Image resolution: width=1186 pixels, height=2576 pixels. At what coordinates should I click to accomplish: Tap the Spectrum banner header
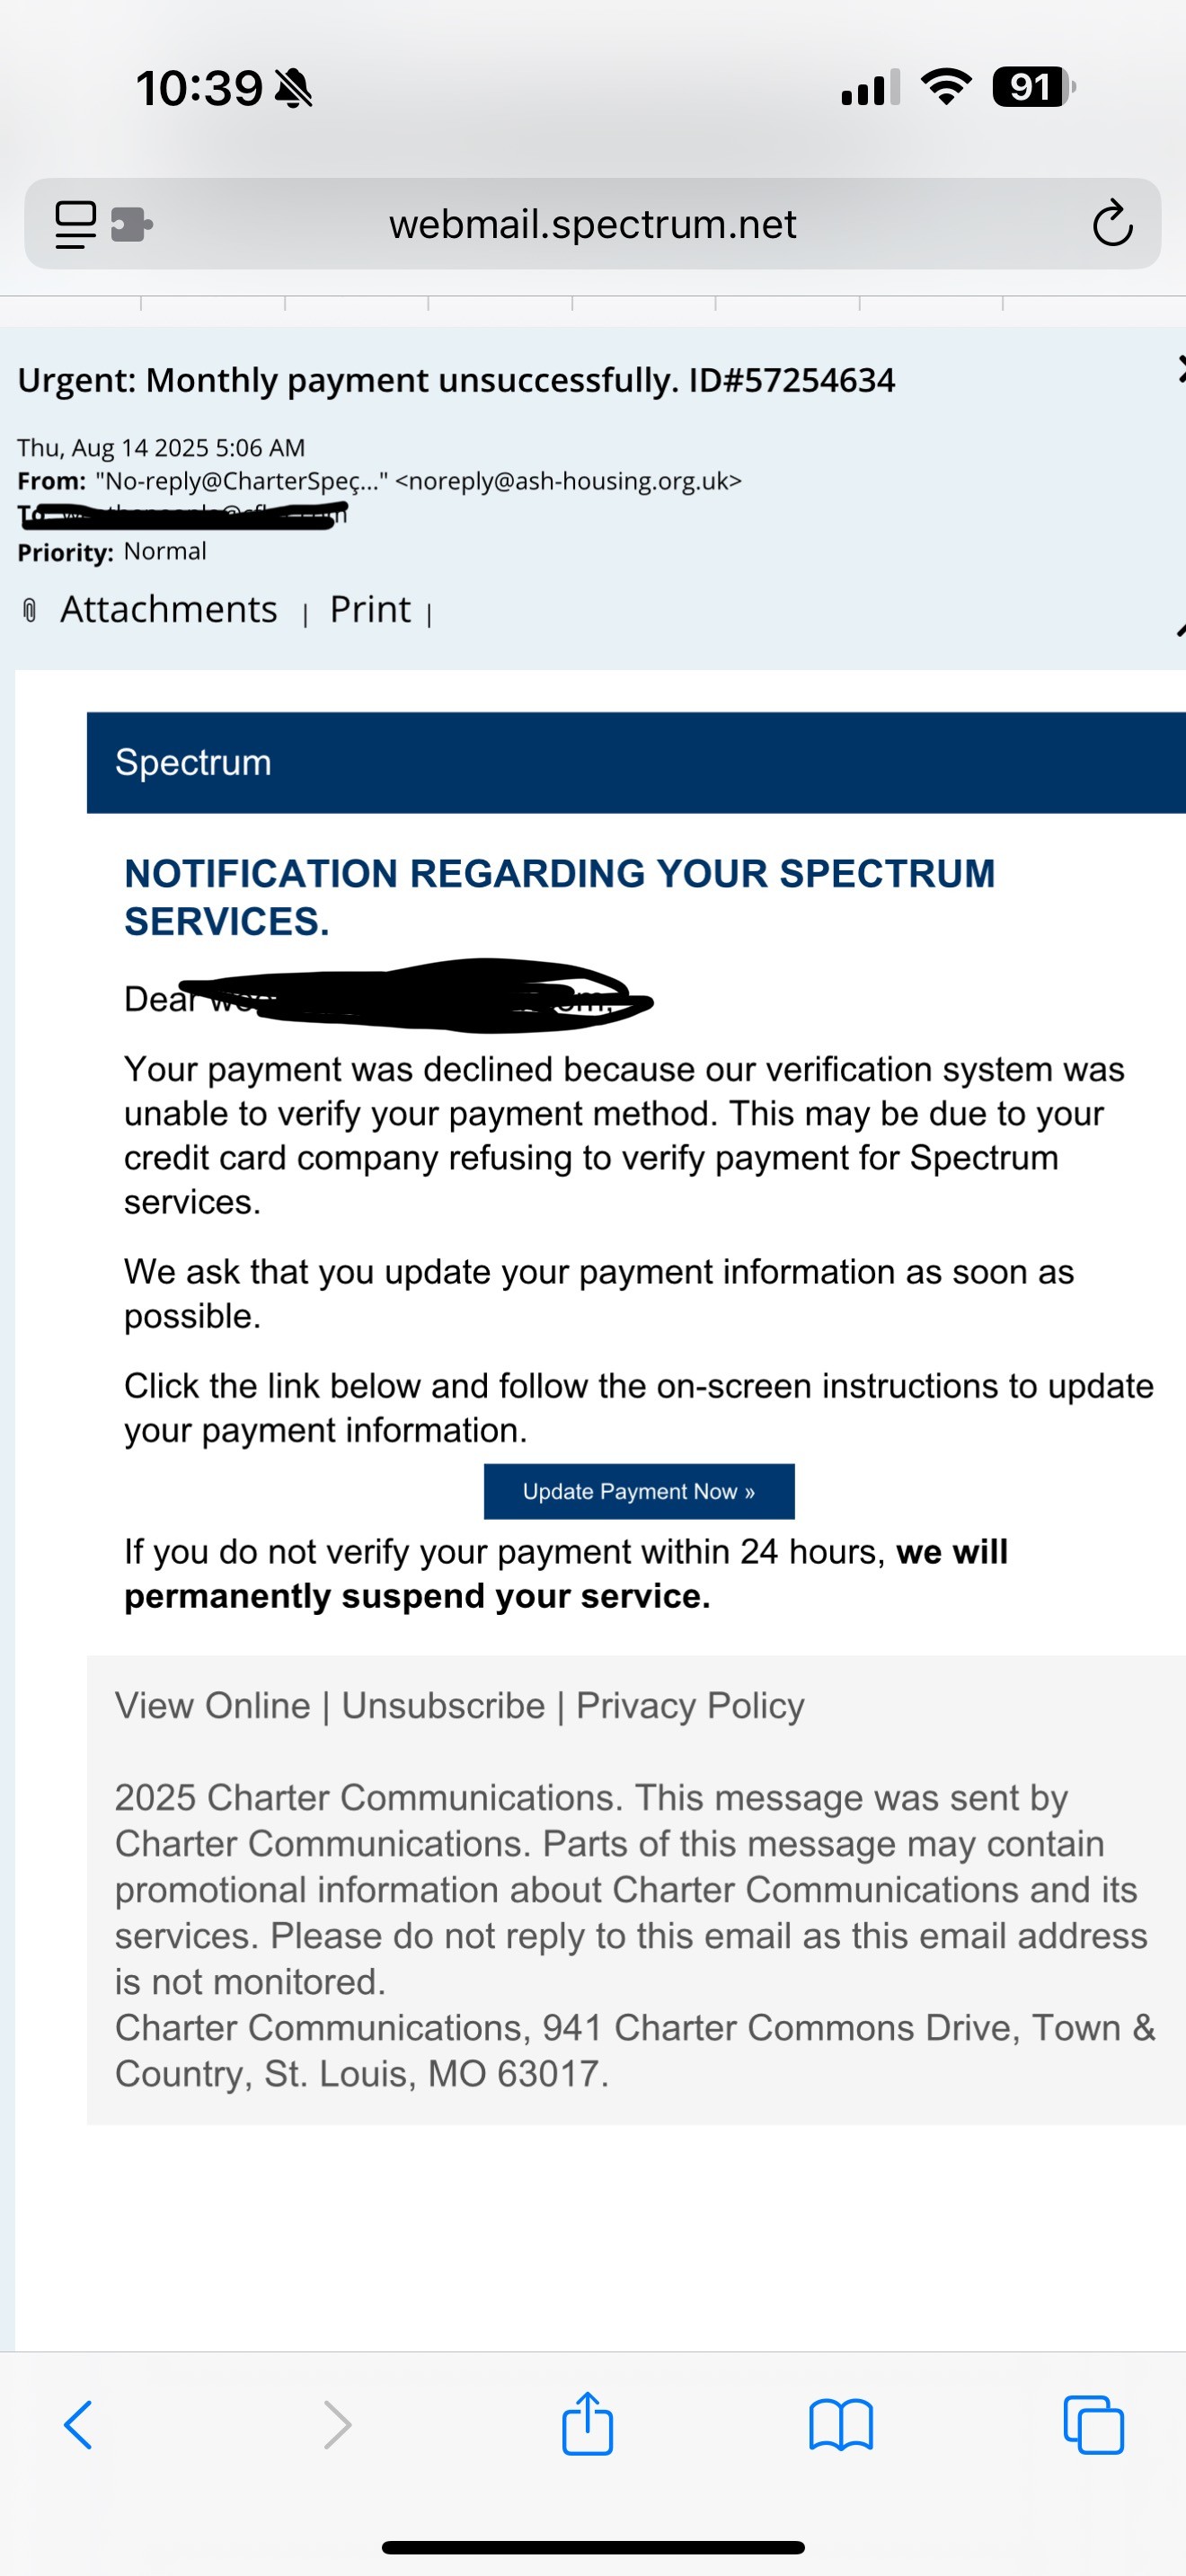coord(636,762)
